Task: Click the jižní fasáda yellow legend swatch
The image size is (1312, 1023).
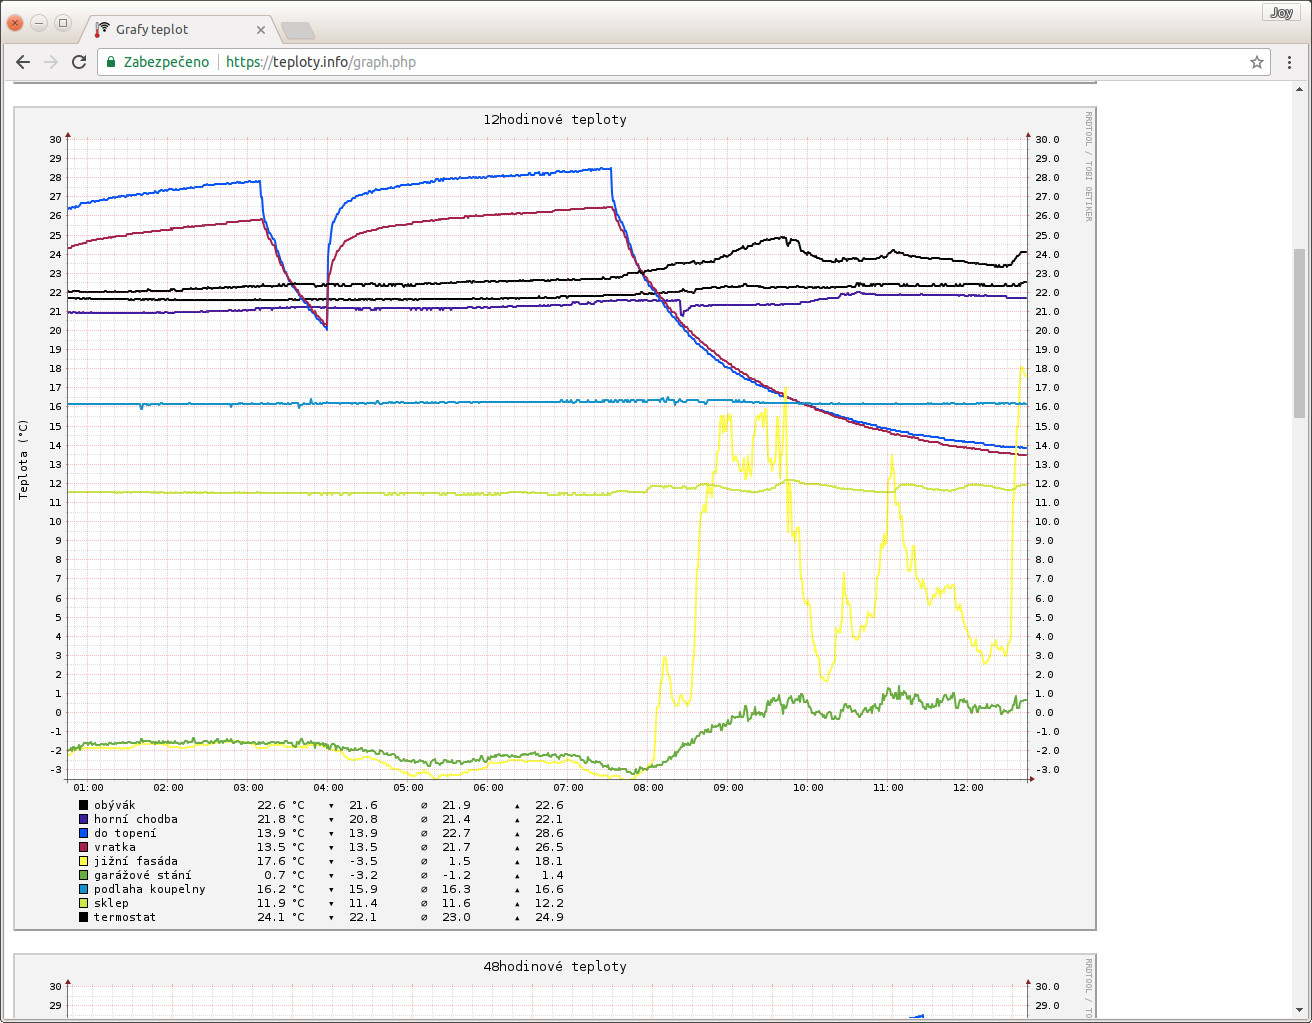Action: click(84, 861)
